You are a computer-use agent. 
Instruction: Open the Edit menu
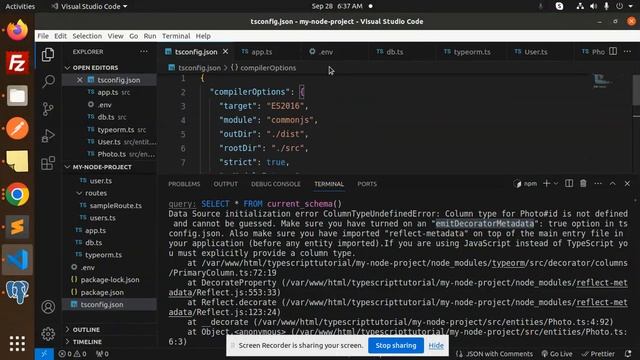click(60, 36)
